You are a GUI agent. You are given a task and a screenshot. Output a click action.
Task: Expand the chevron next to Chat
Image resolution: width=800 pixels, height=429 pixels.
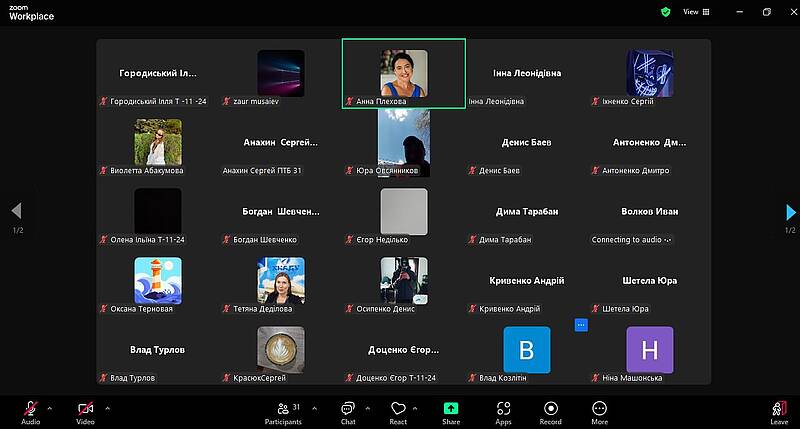(367, 407)
